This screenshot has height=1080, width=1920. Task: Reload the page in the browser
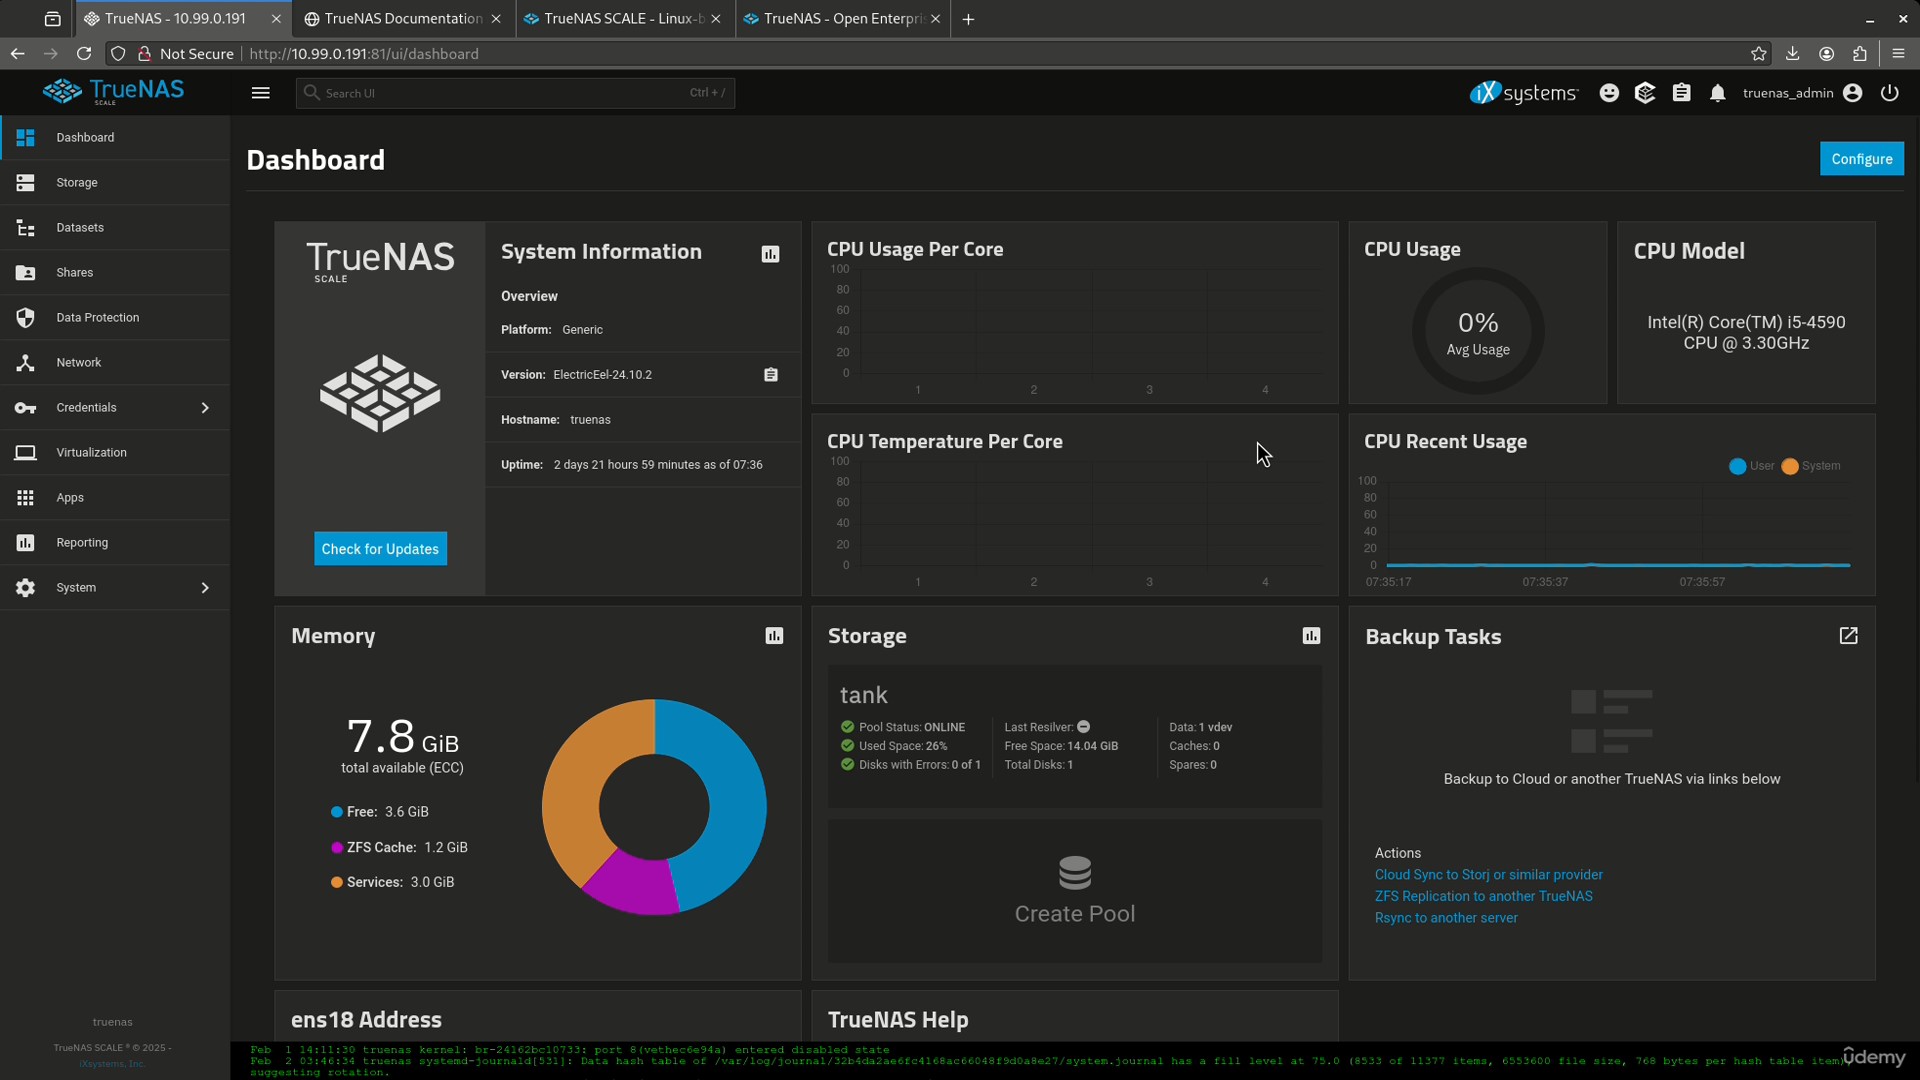[x=84, y=54]
